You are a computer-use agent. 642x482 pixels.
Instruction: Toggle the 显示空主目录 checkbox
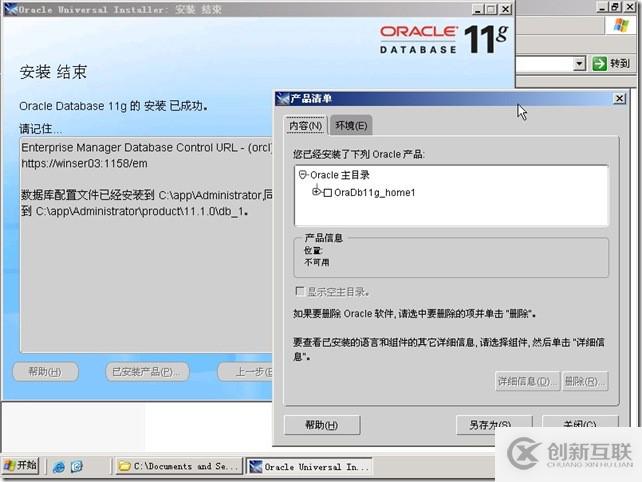[x=300, y=291]
